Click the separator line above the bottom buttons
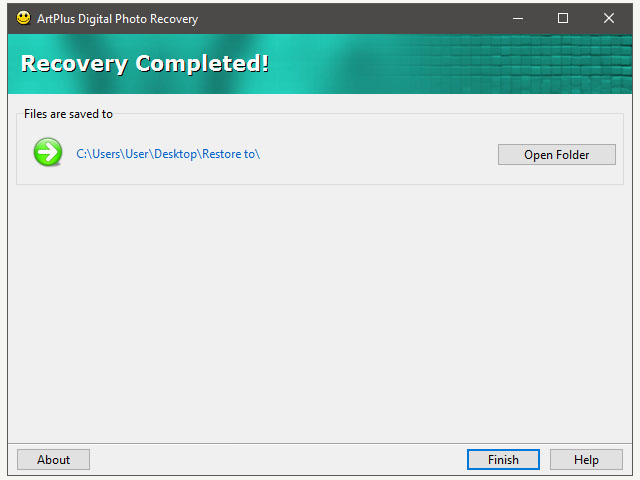 click(320, 443)
